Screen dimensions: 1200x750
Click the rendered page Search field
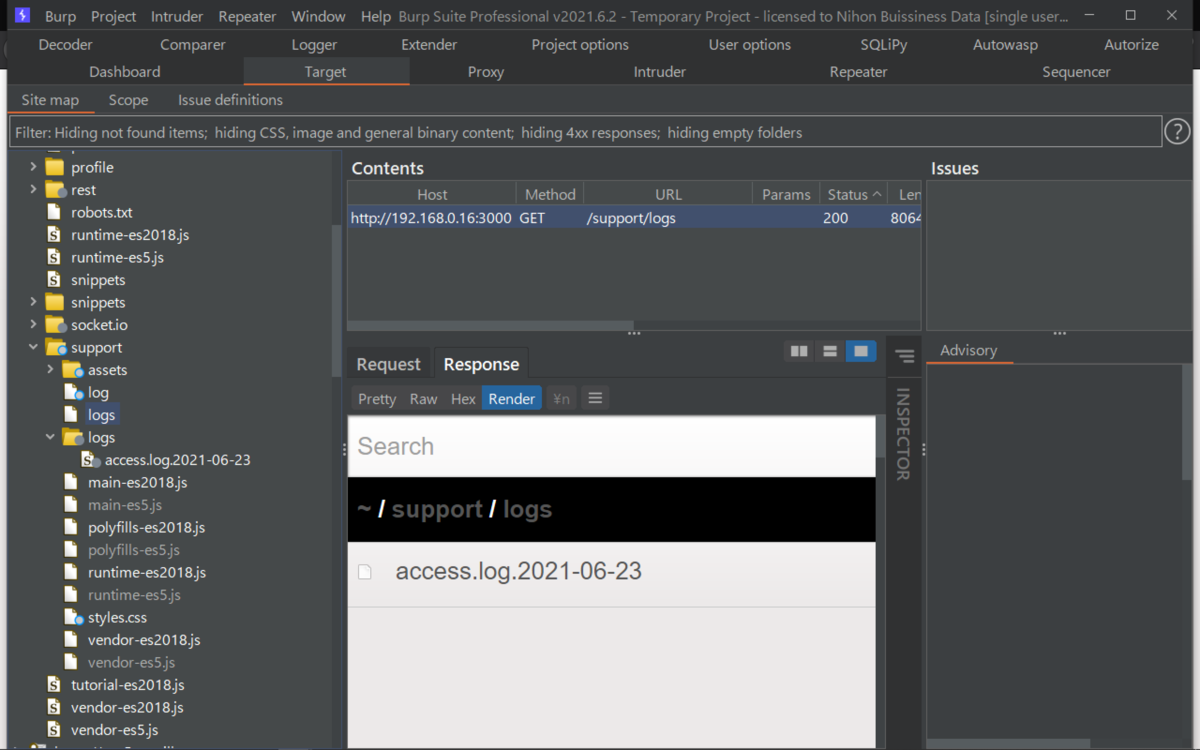coord(611,446)
